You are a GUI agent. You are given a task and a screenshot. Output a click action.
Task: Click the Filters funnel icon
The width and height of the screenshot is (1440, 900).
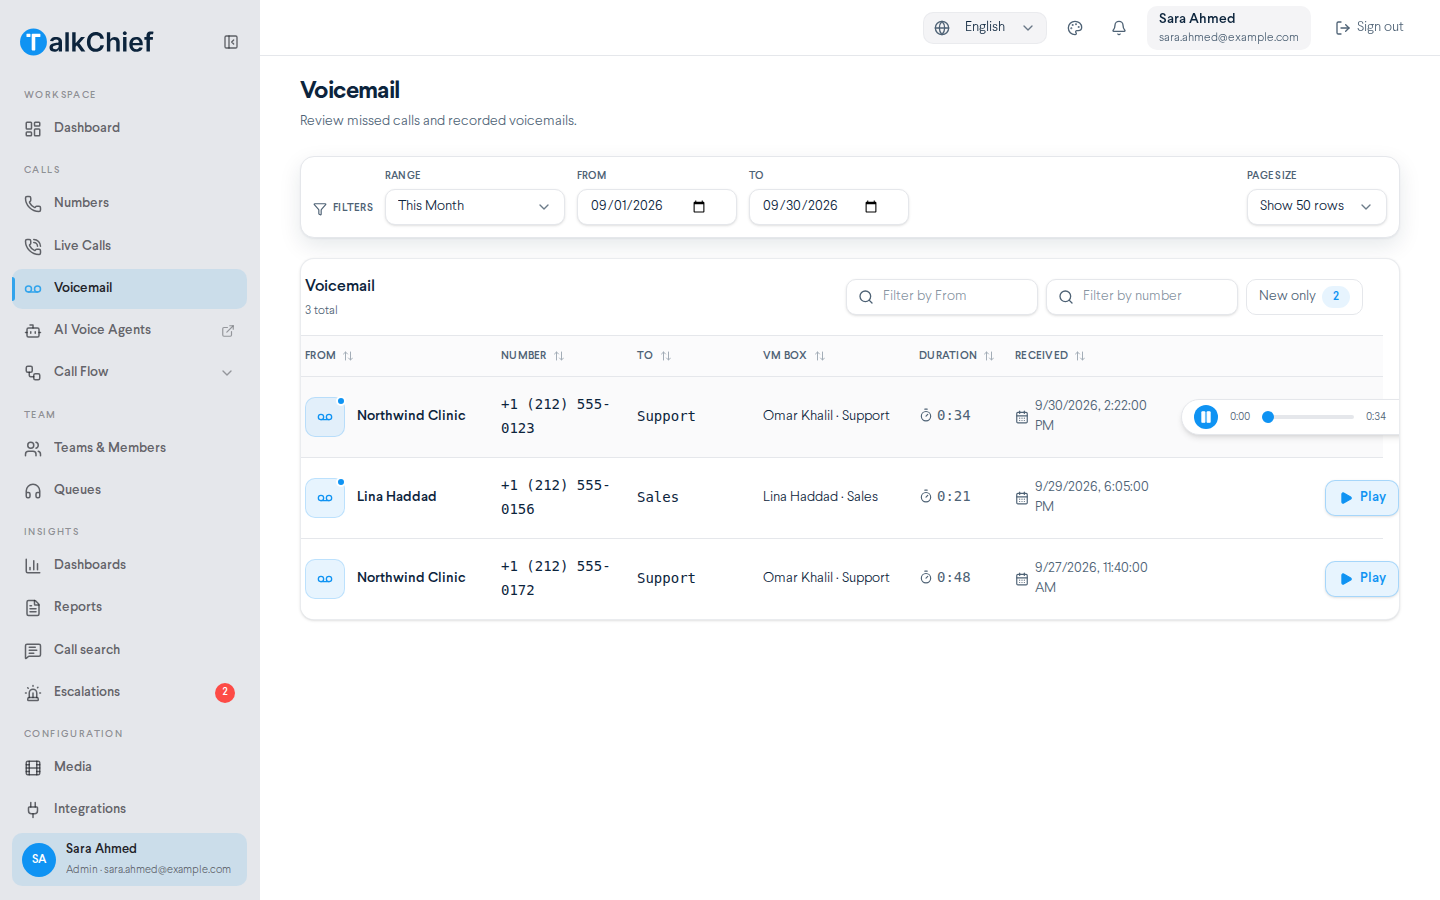320,208
